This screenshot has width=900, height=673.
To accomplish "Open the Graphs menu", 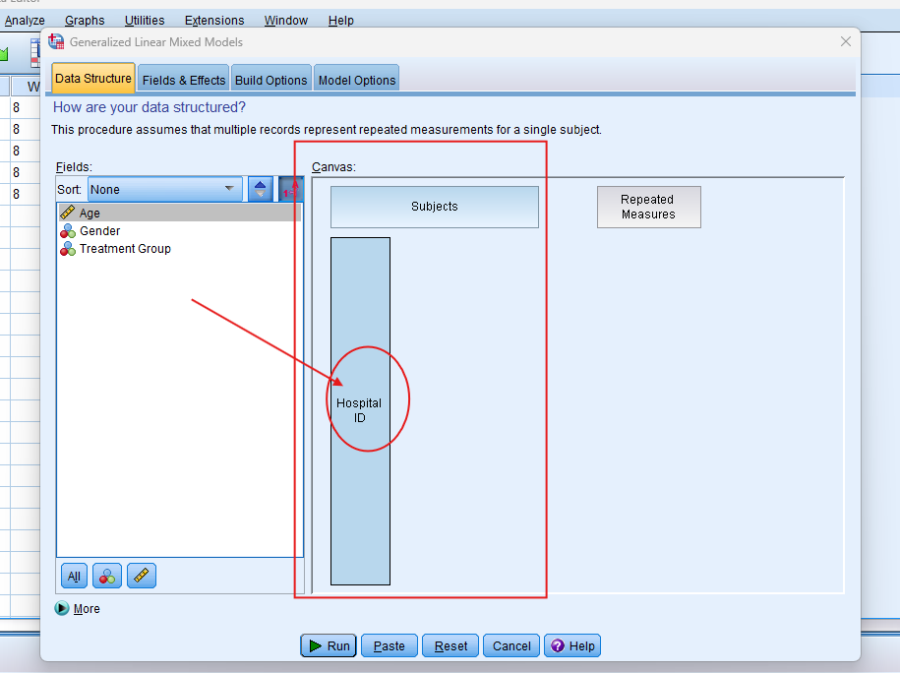I will pos(85,20).
